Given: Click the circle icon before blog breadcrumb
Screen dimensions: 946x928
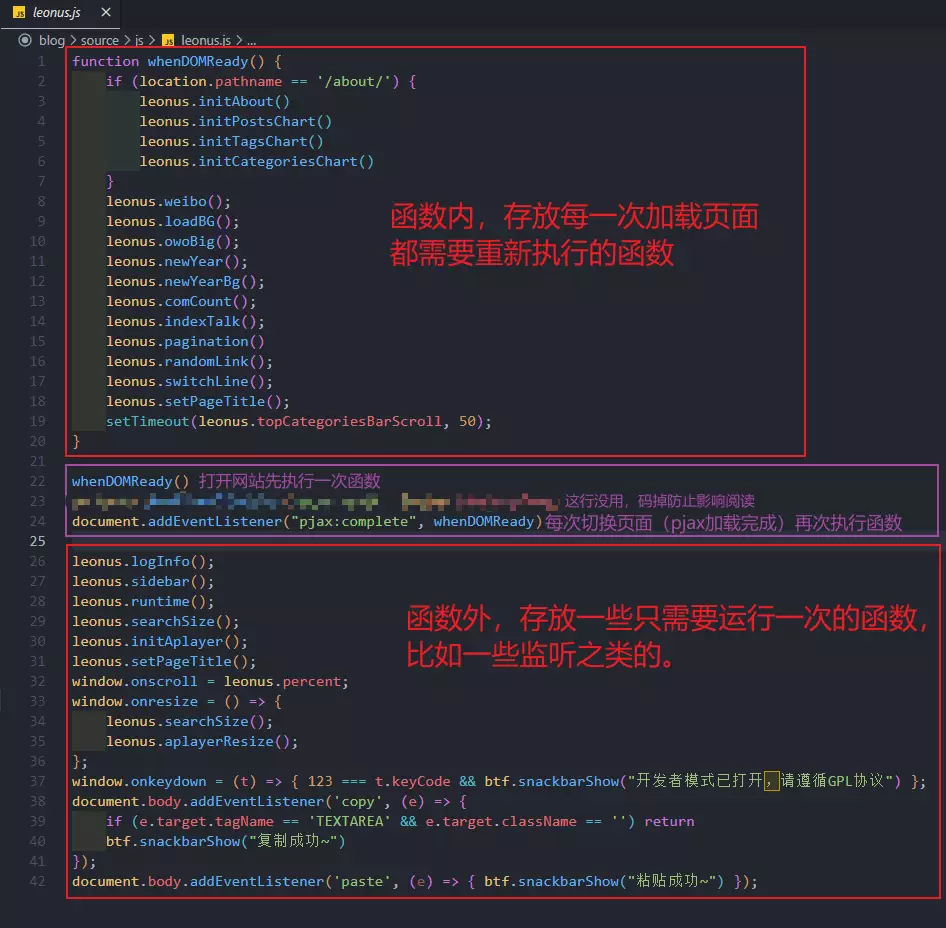Looking at the screenshot, I should pos(25,40).
